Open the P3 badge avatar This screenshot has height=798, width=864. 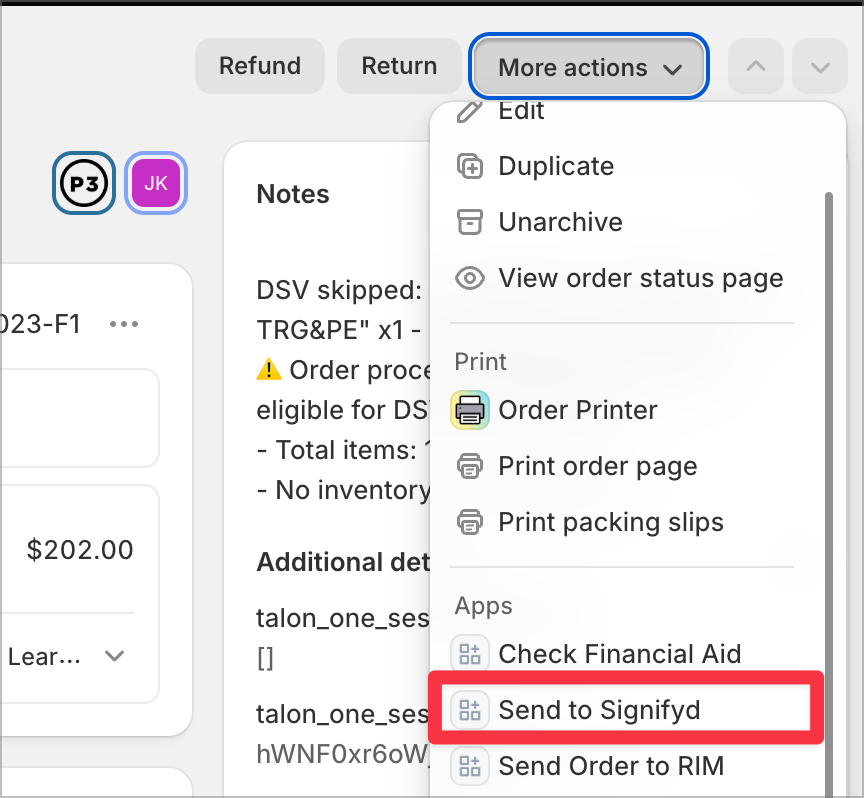84,184
